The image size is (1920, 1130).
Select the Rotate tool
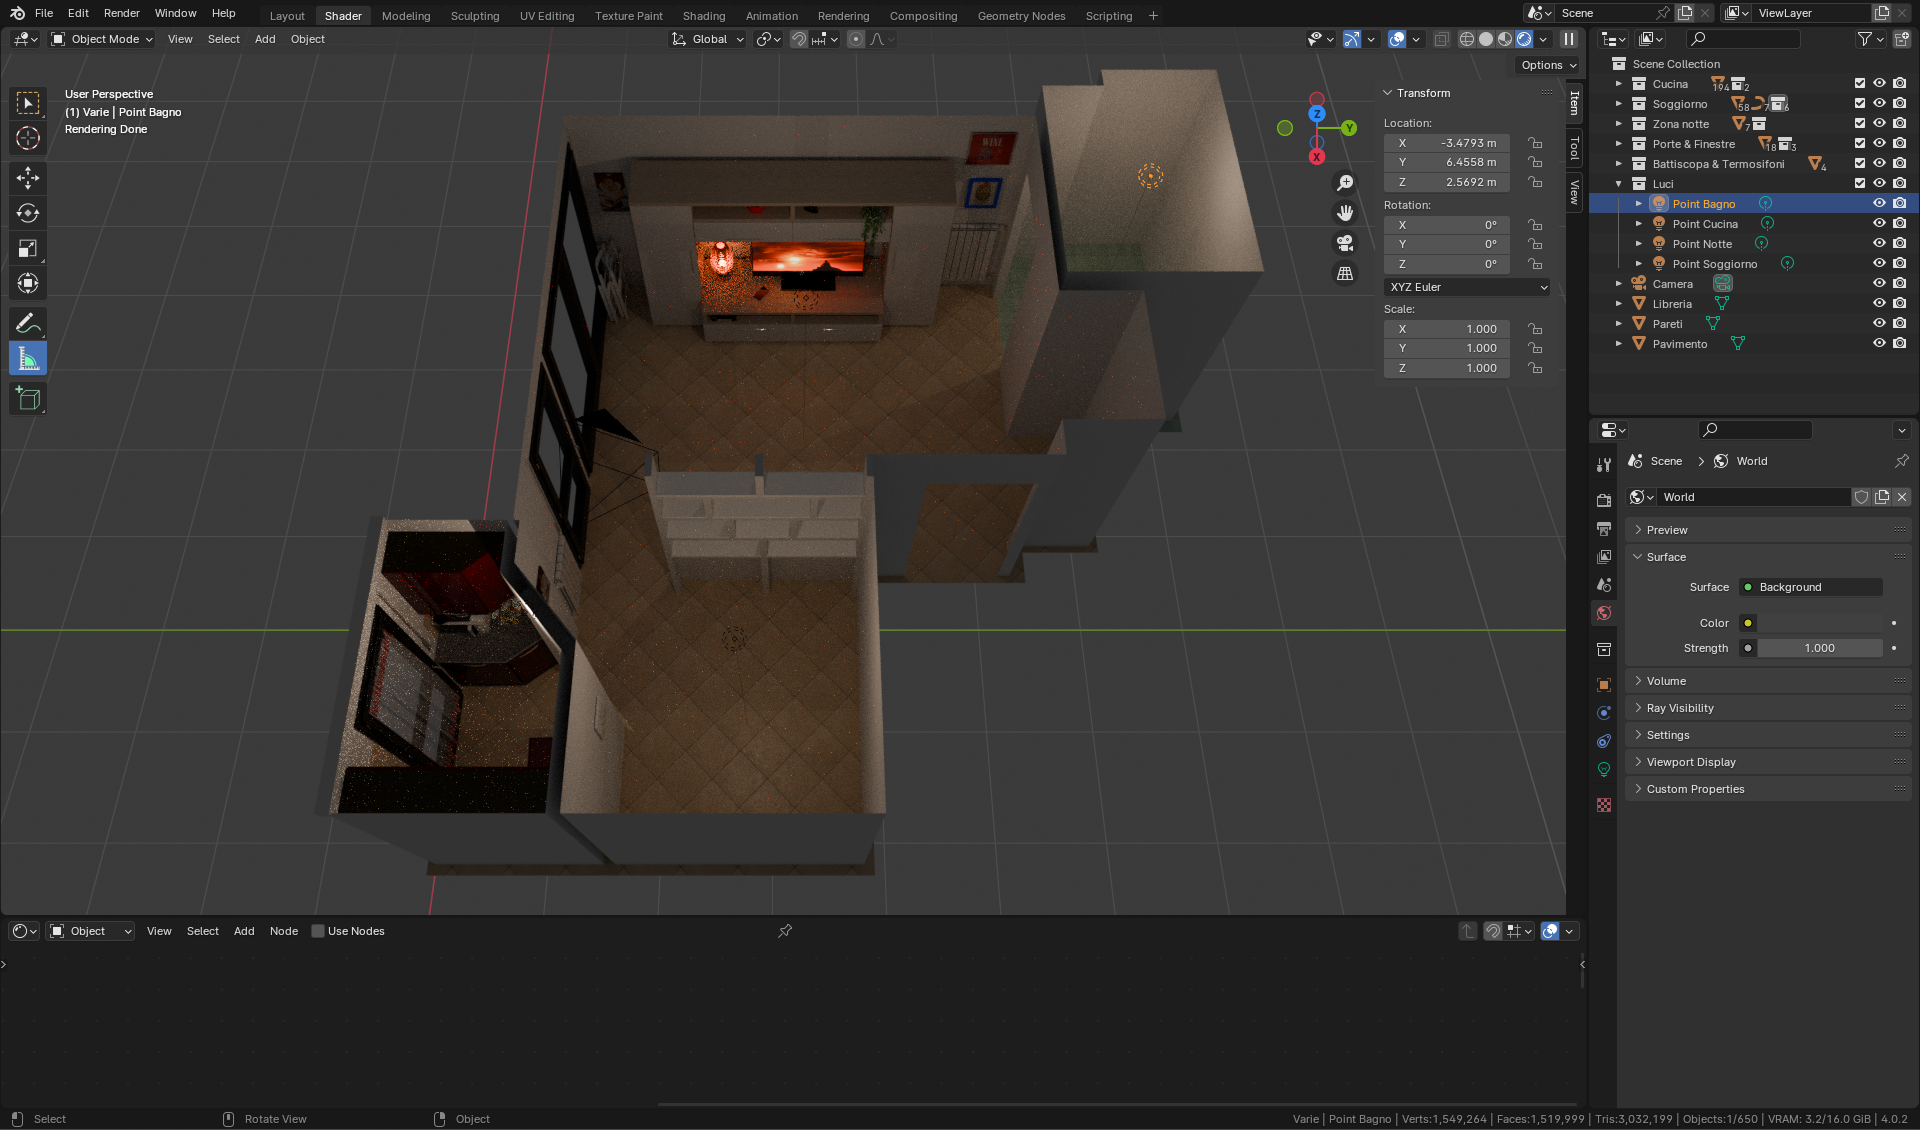(x=28, y=213)
